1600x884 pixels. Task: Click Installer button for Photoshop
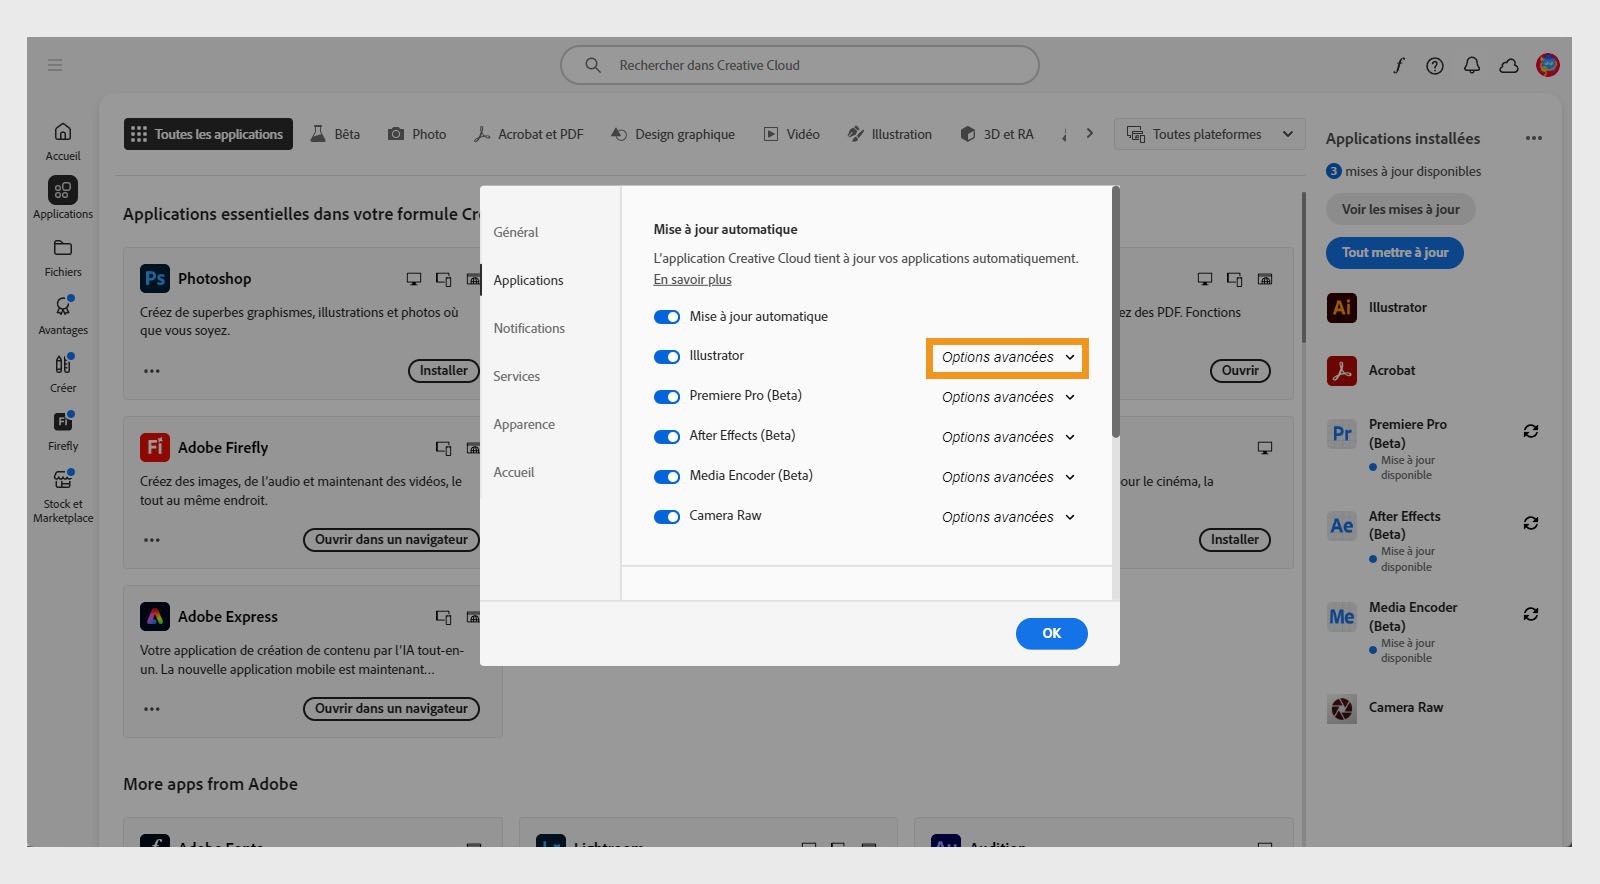point(444,371)
